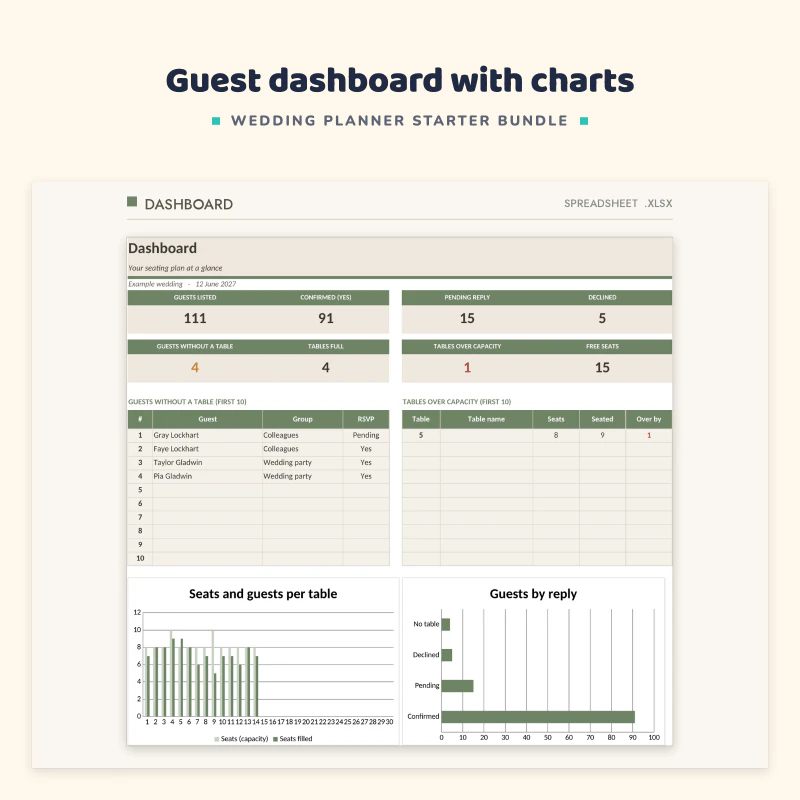This screenshot has height=800, width=800.
Task: Select the Free Seats value 15
Action: point(602,367)
